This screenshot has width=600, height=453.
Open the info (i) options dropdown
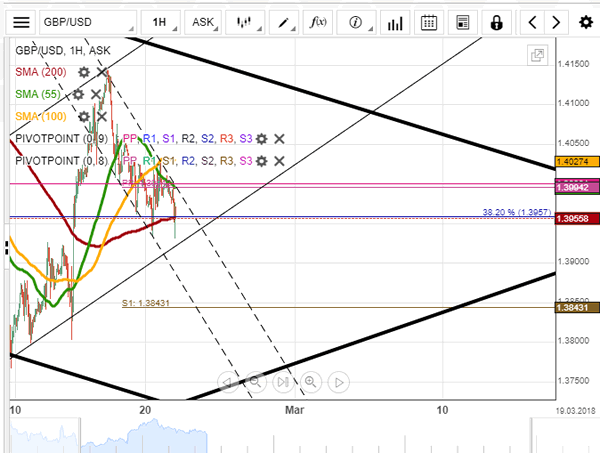(357, 23)
